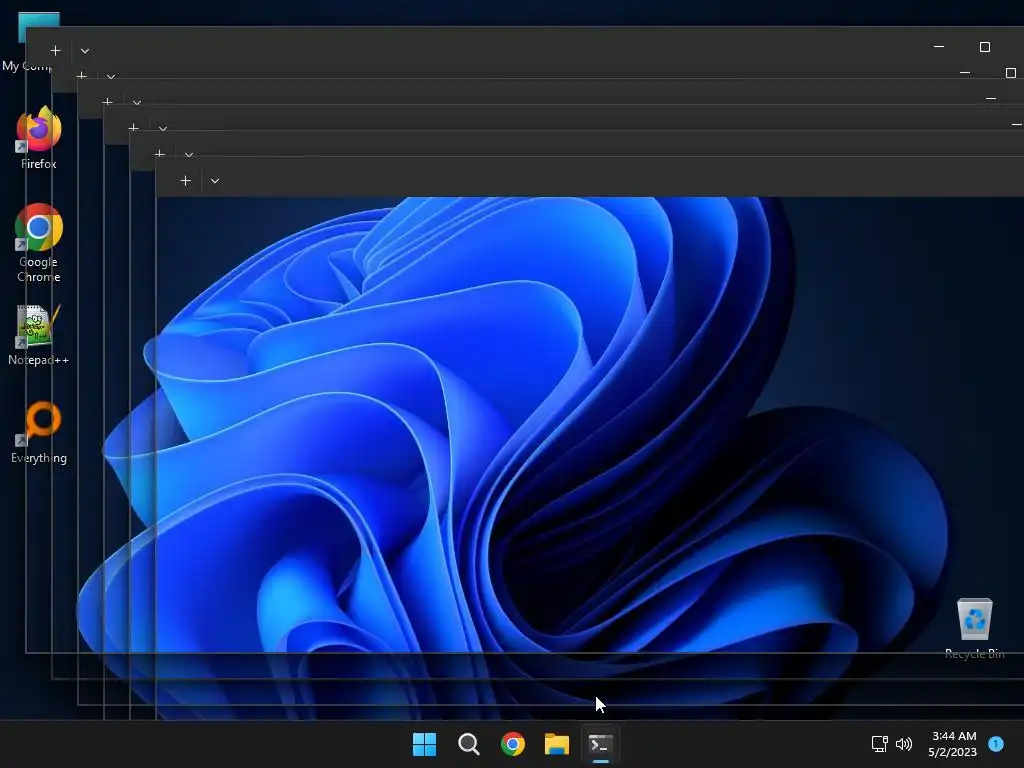1024x768 pixels.
Task: Expand the profile dropdown of the frontmost terminal window
Action: pos(215,181)
